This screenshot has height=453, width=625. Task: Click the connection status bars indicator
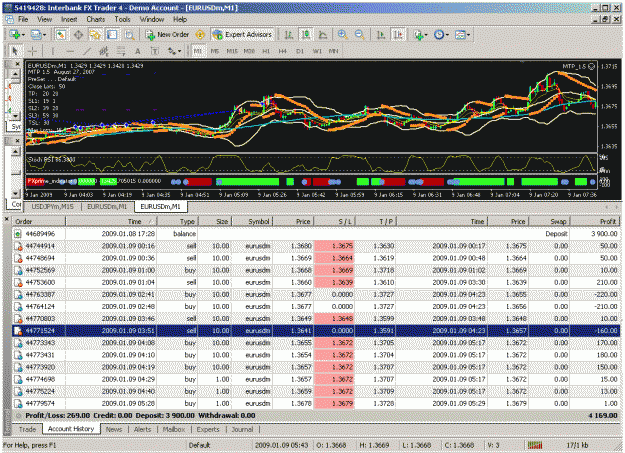point(535,445)
